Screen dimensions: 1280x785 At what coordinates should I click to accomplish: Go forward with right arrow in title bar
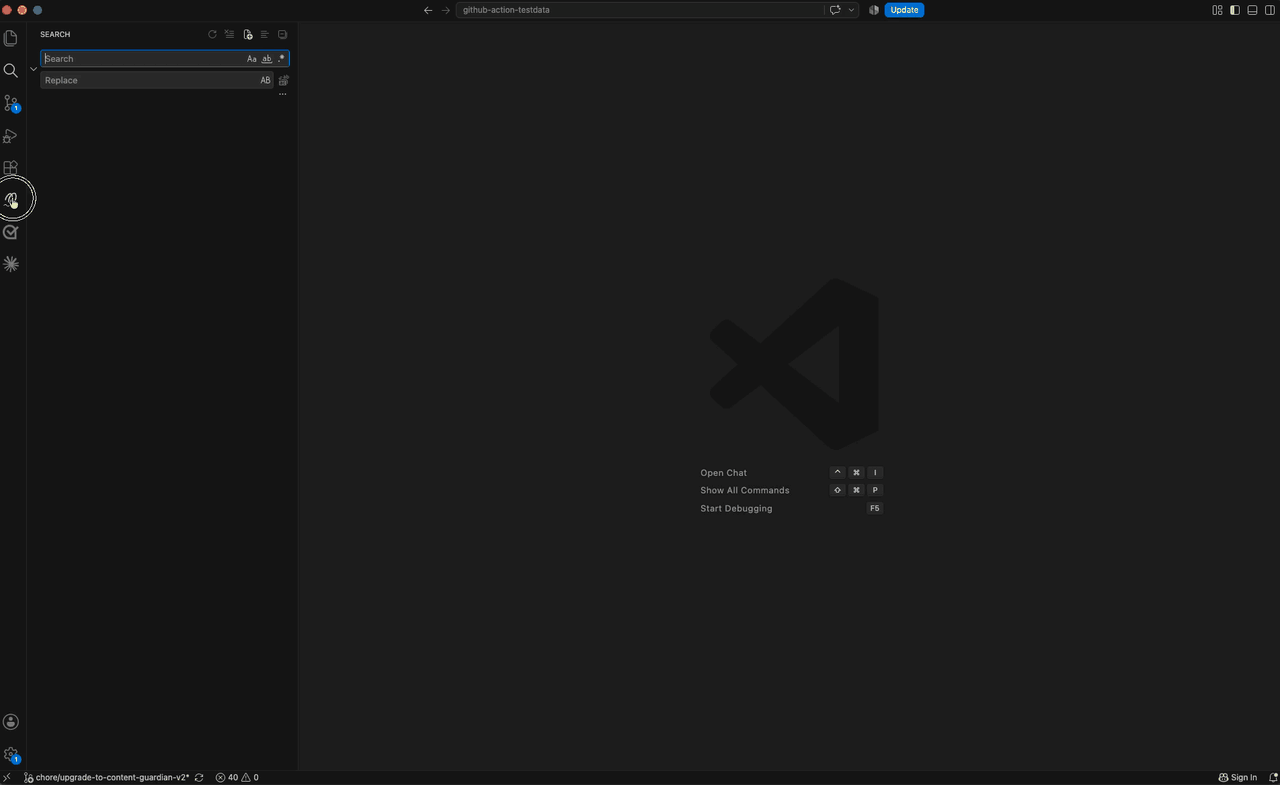coord(446,10)
